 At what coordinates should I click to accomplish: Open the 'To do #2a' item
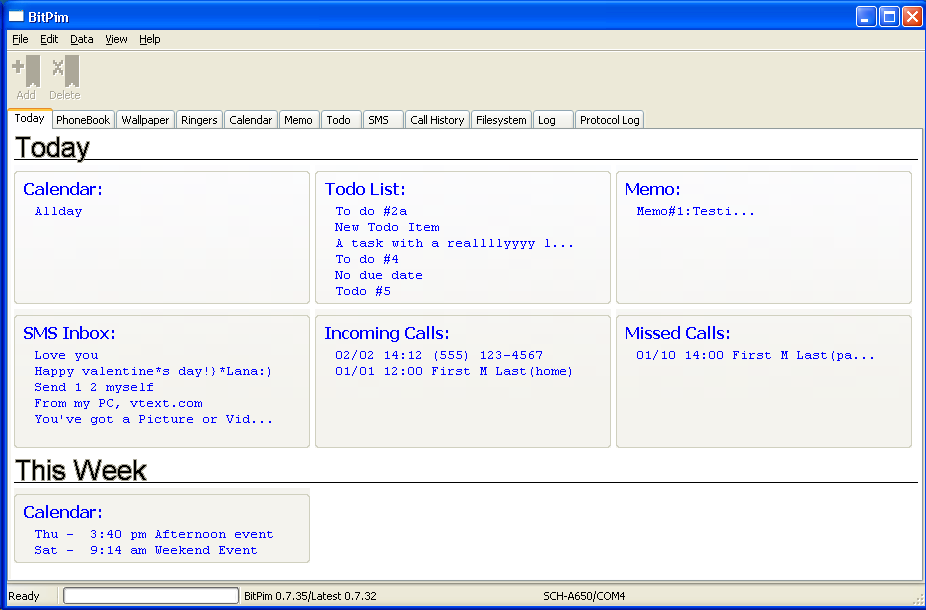pos(371,211)
